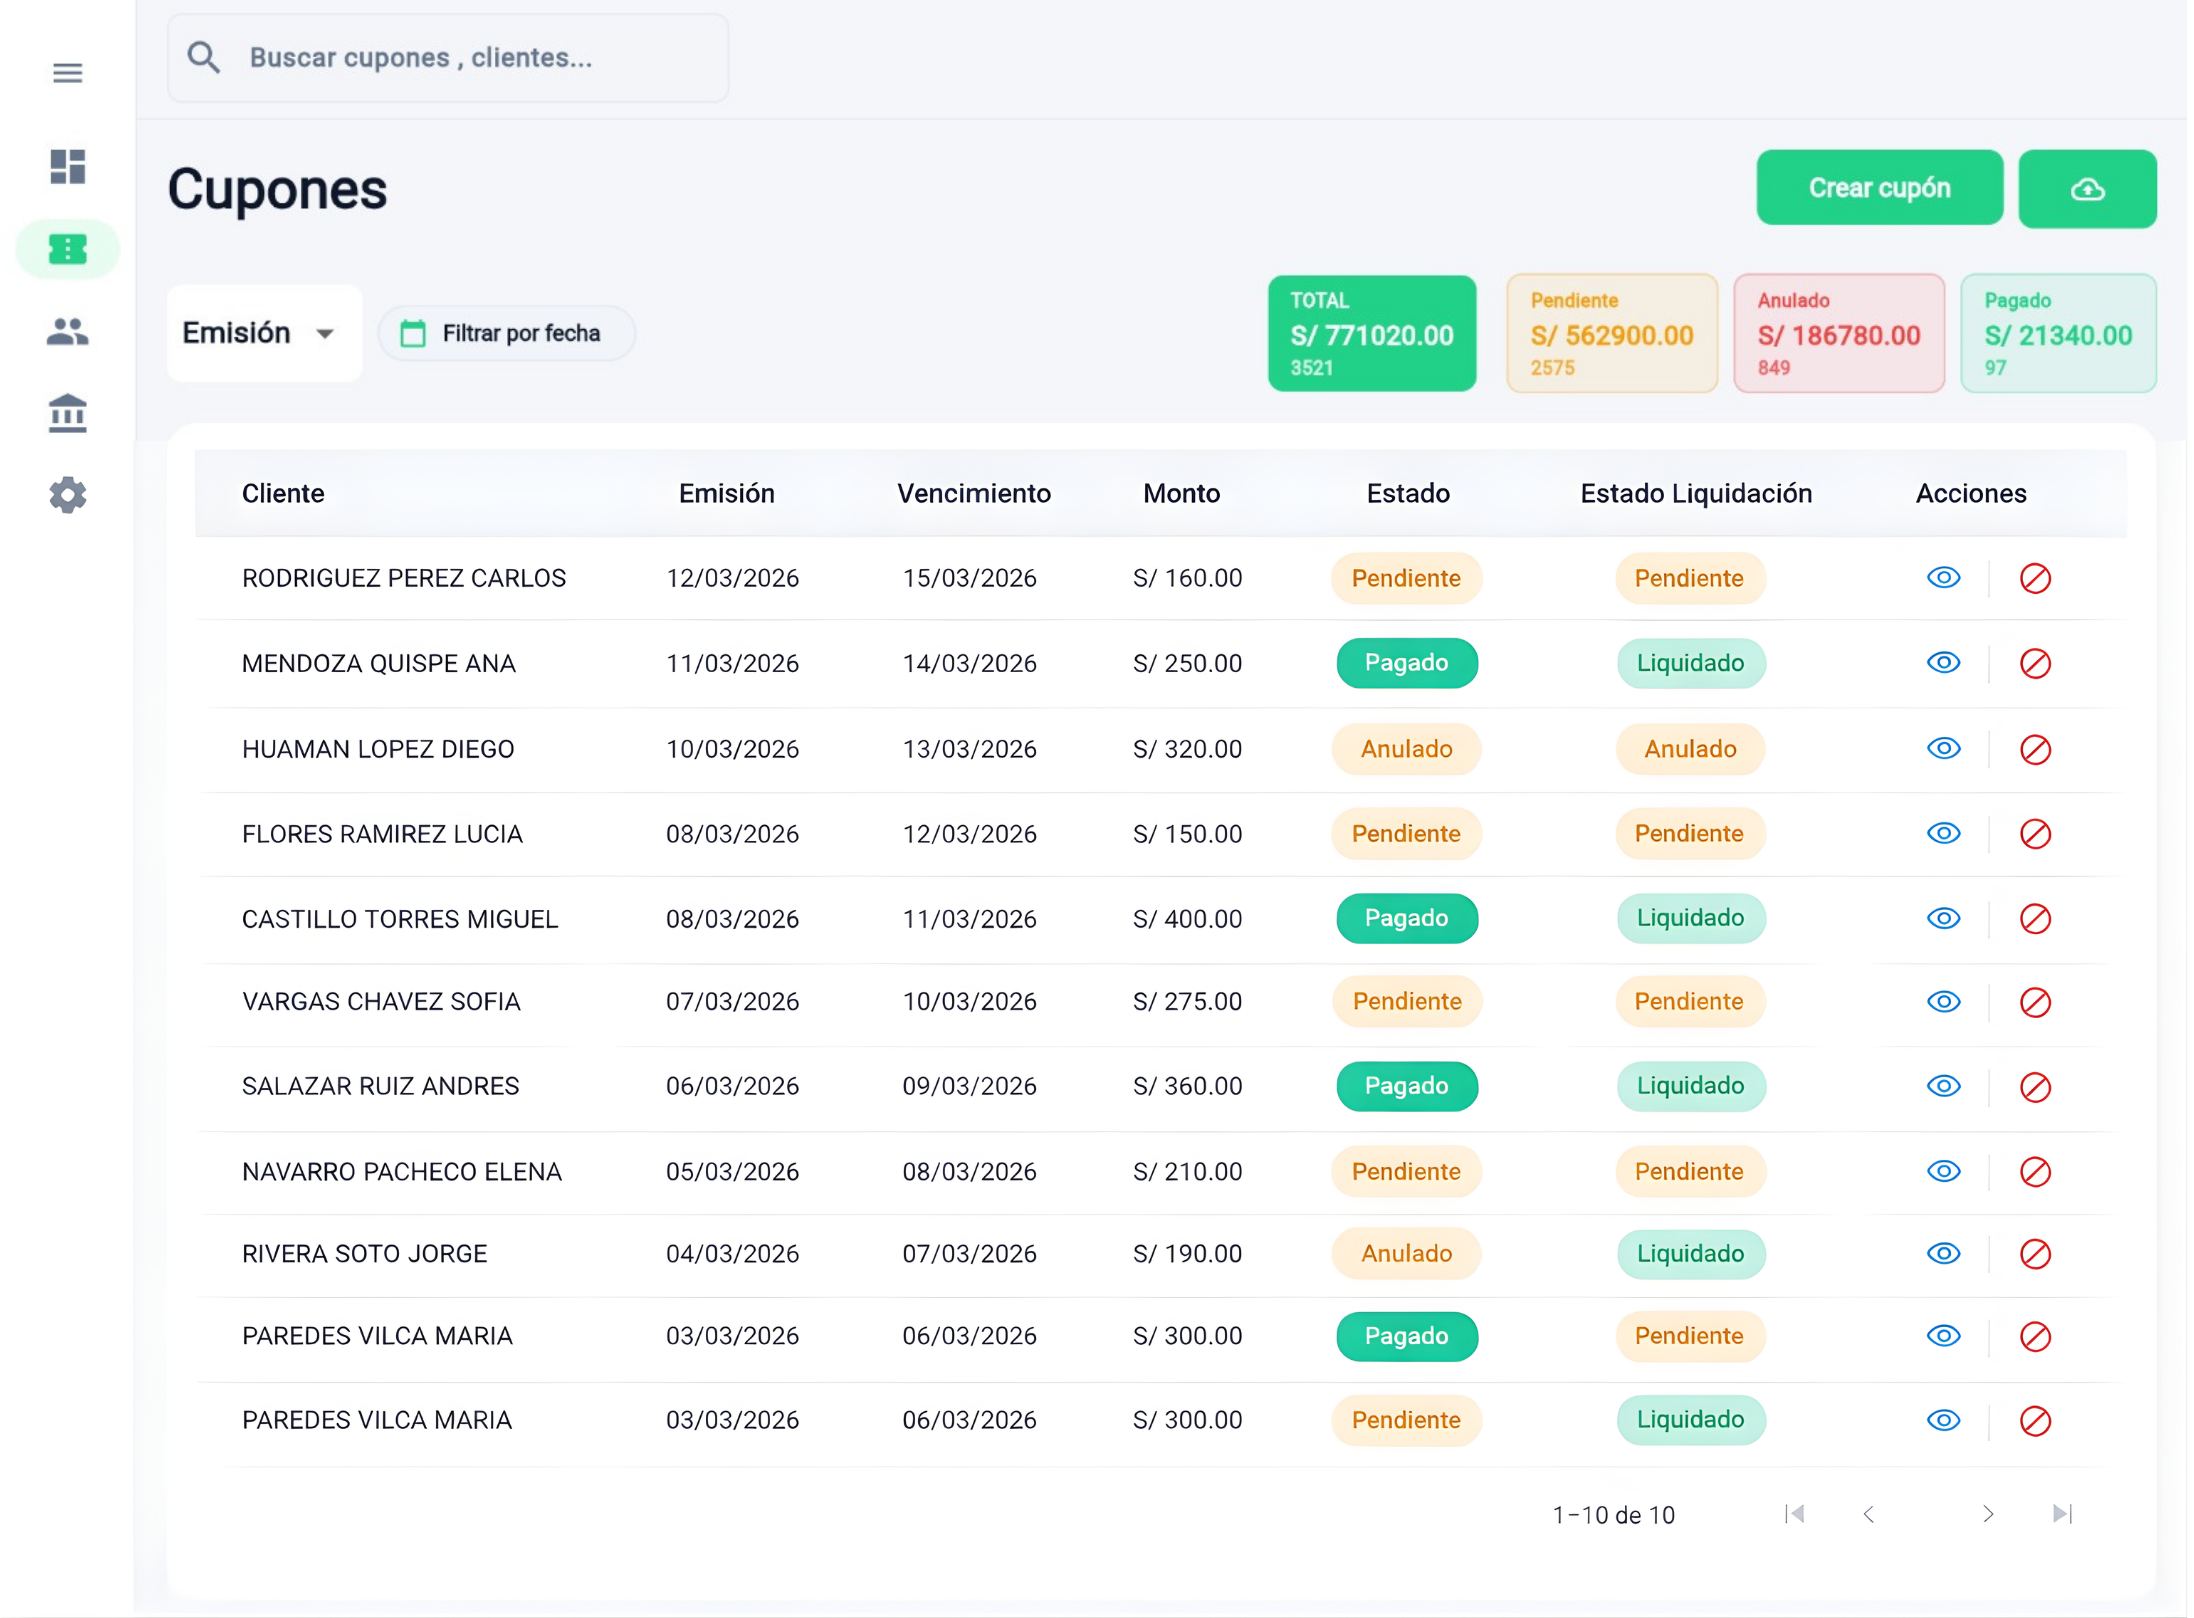Click the amount S/ 150.00 for FLORES RAMIREZ LUCIA
2194x1618 pixels.
[1187, 834]
